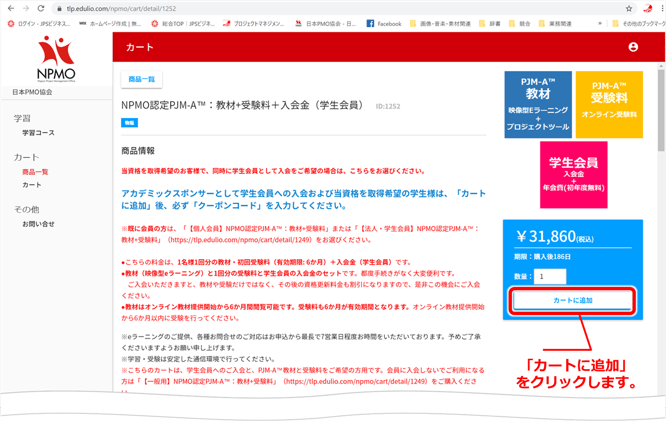The height and width of the screenshot is (423, 666).
Task: Click the カートに追加 button
Action: pyautogui.click(x=573, y=300)
